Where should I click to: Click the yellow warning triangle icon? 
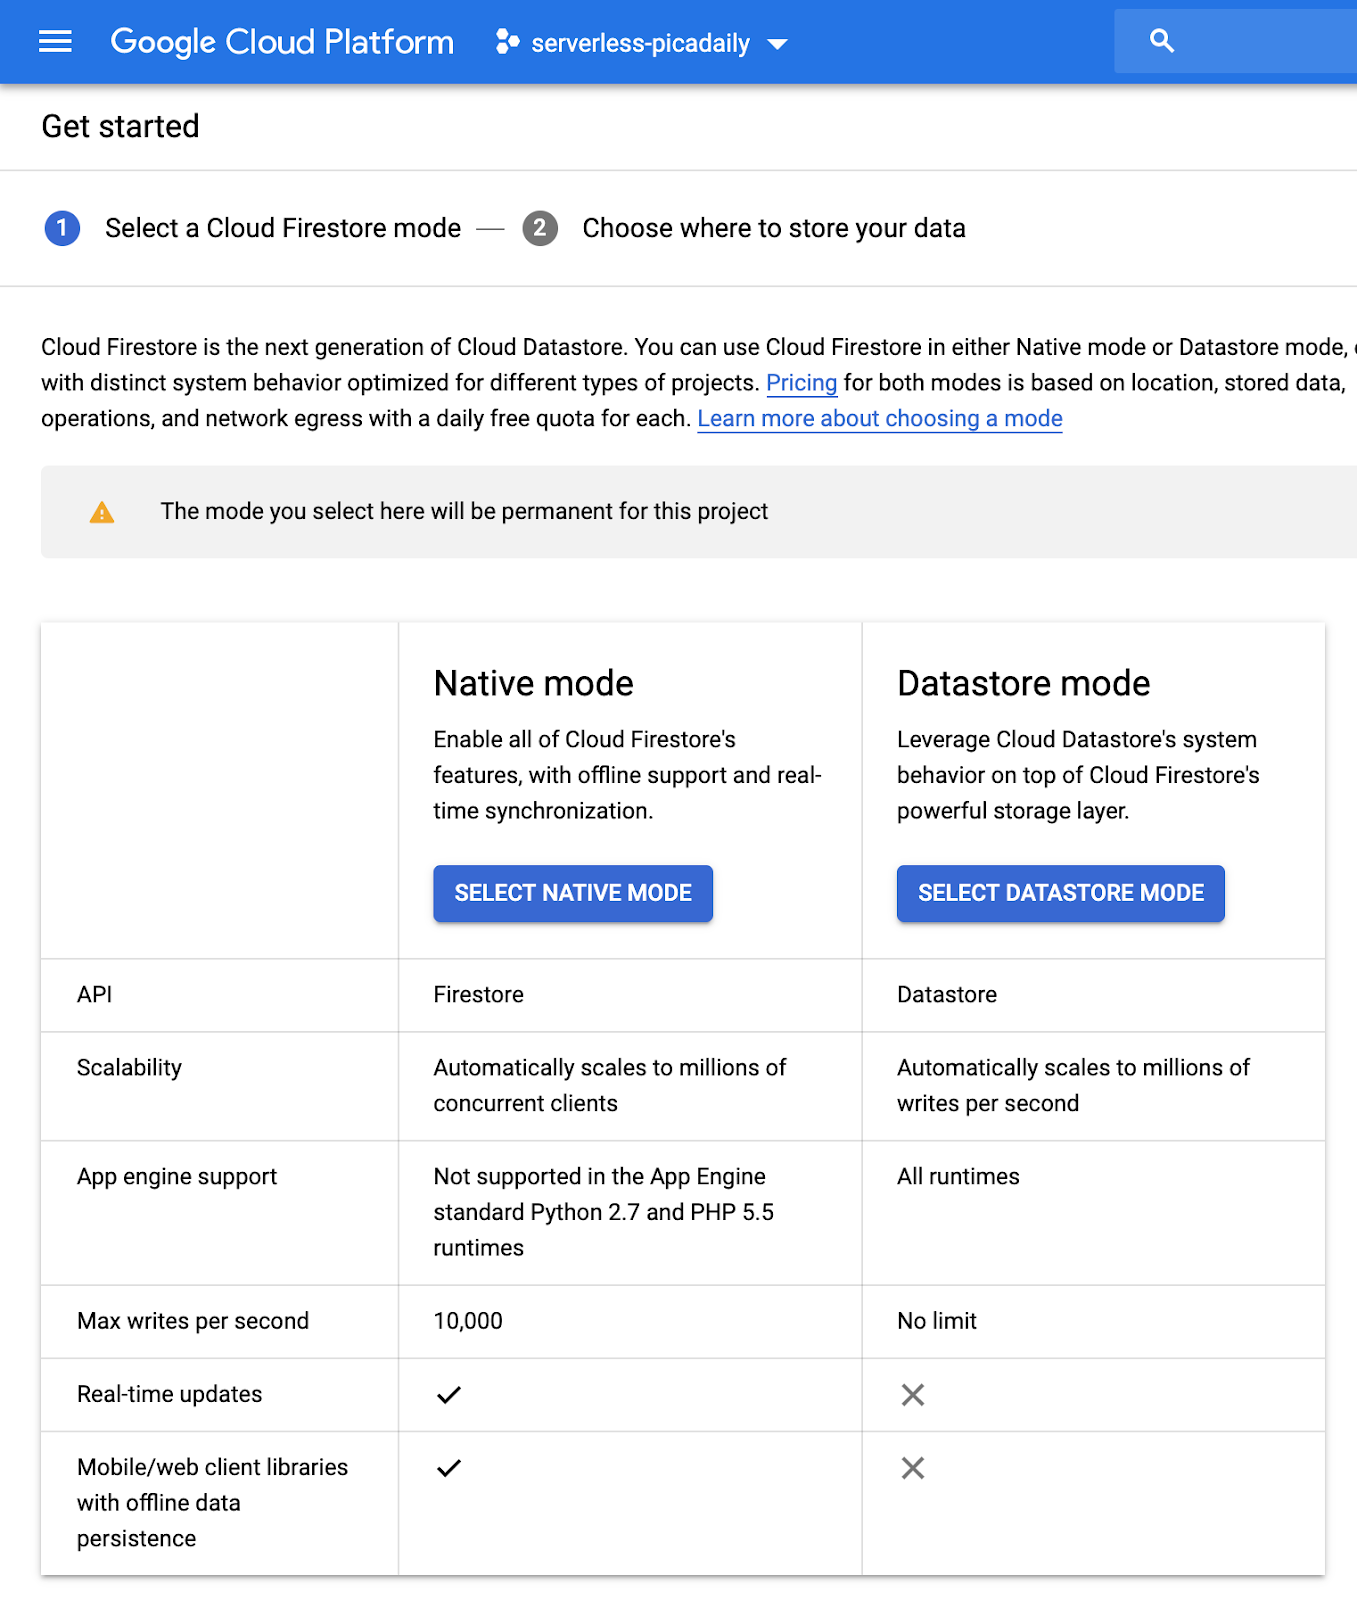(x=102, y=513)
